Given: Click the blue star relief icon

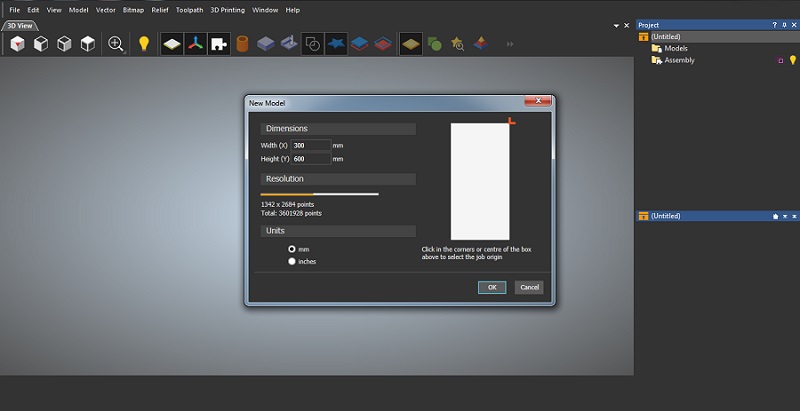Looking at the screenshot, I should point(336,43).
